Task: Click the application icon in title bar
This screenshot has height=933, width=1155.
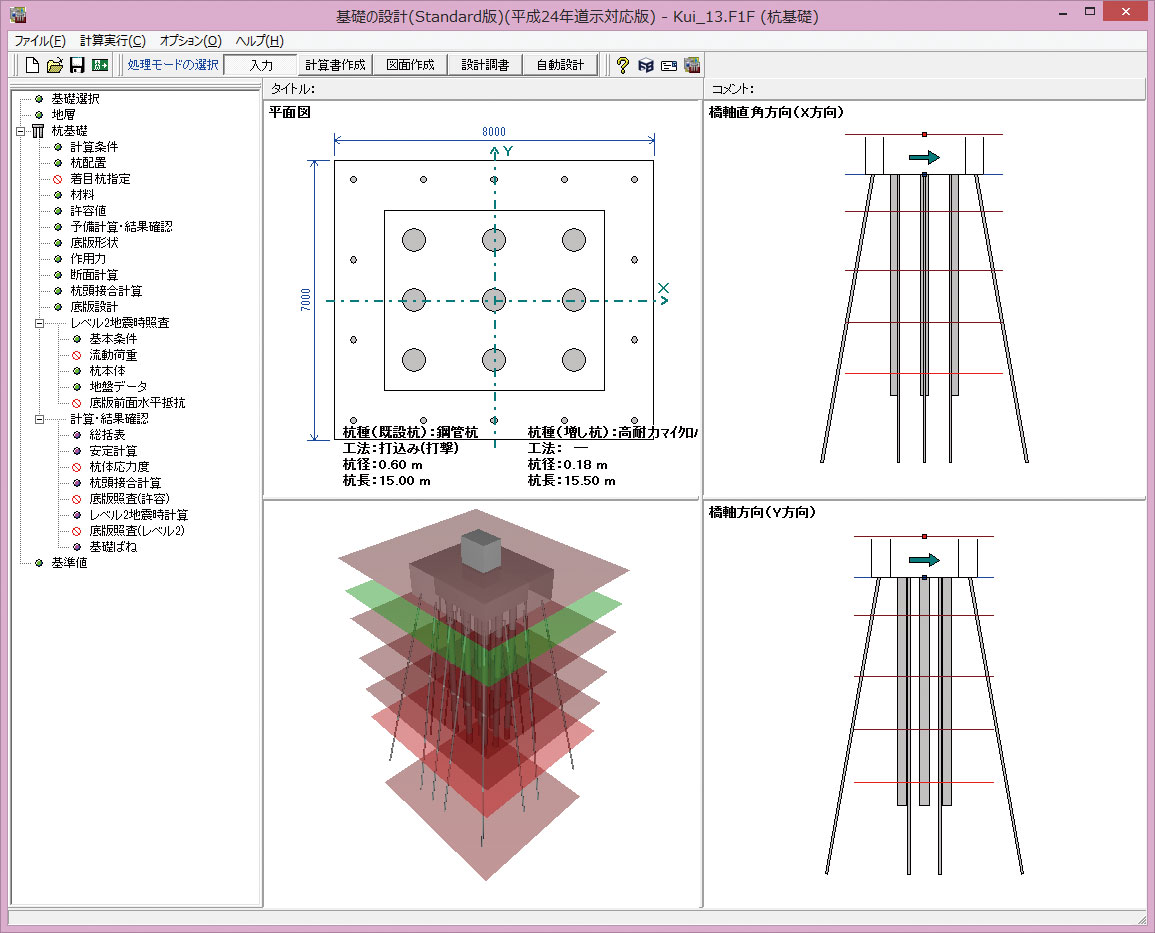Action: tap(18, 15)
